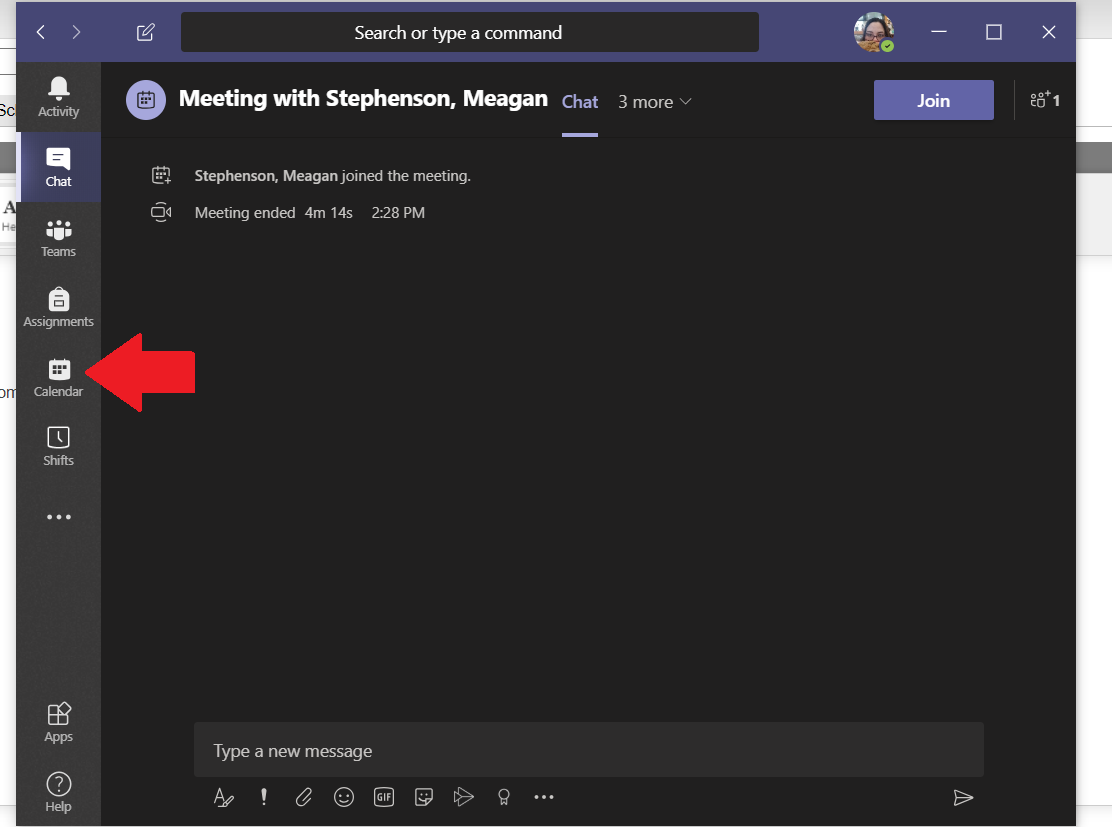This screenshot has width=1112, height=827.
Task: Click the 4m 14s duration text
Action: [328, 213]
